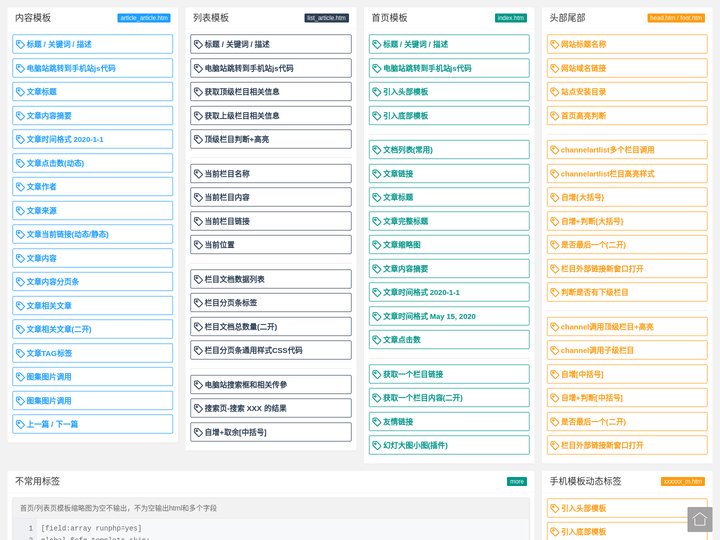Click tag icon beside 文章作者
Image resolution: width=720 pixels, height=540 pixels.
pyautogui.click(x=20, y=186)
